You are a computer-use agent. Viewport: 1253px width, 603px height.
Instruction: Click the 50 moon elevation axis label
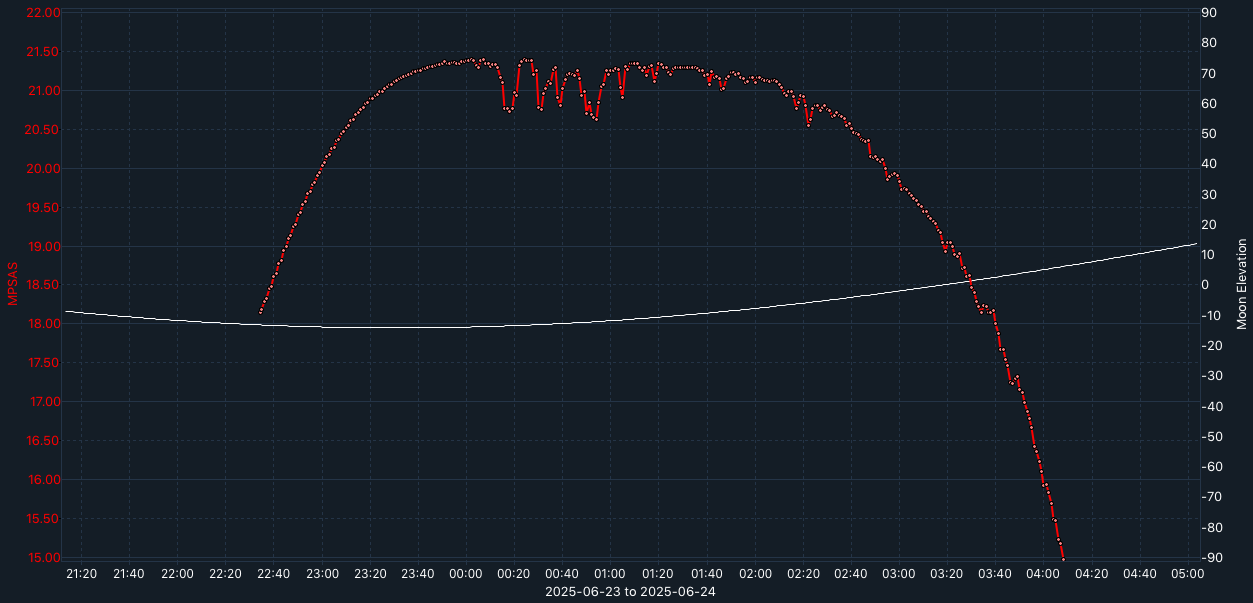tap(1208, 134)
